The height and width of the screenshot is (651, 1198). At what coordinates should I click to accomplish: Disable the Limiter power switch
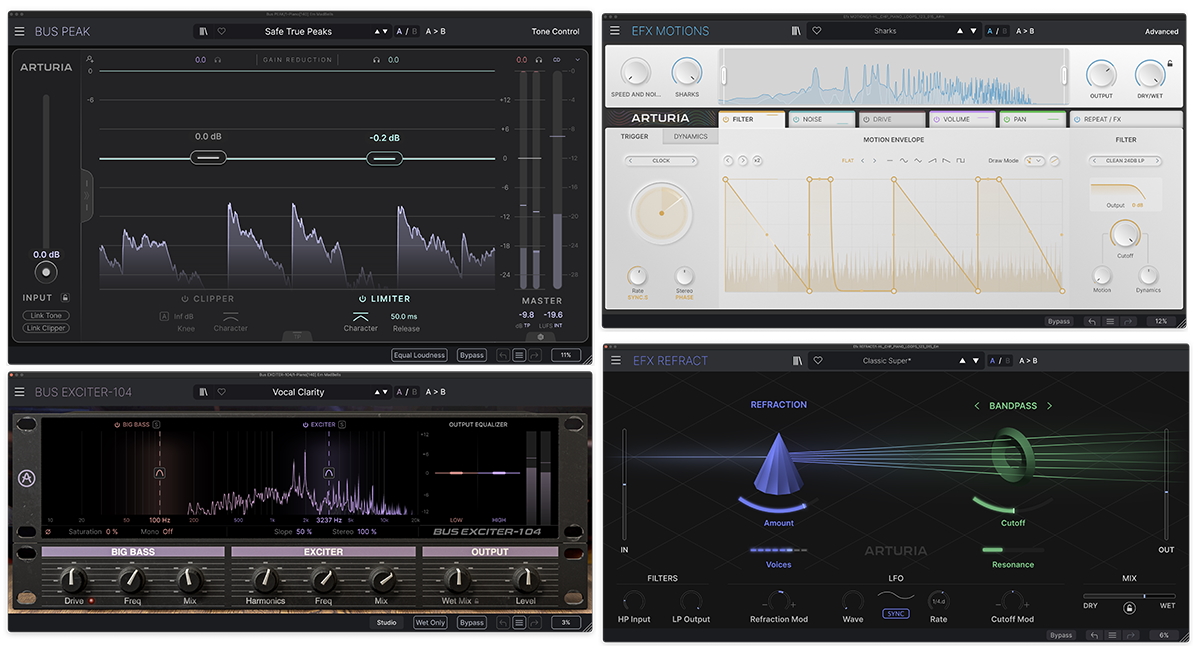click(363, 299)
